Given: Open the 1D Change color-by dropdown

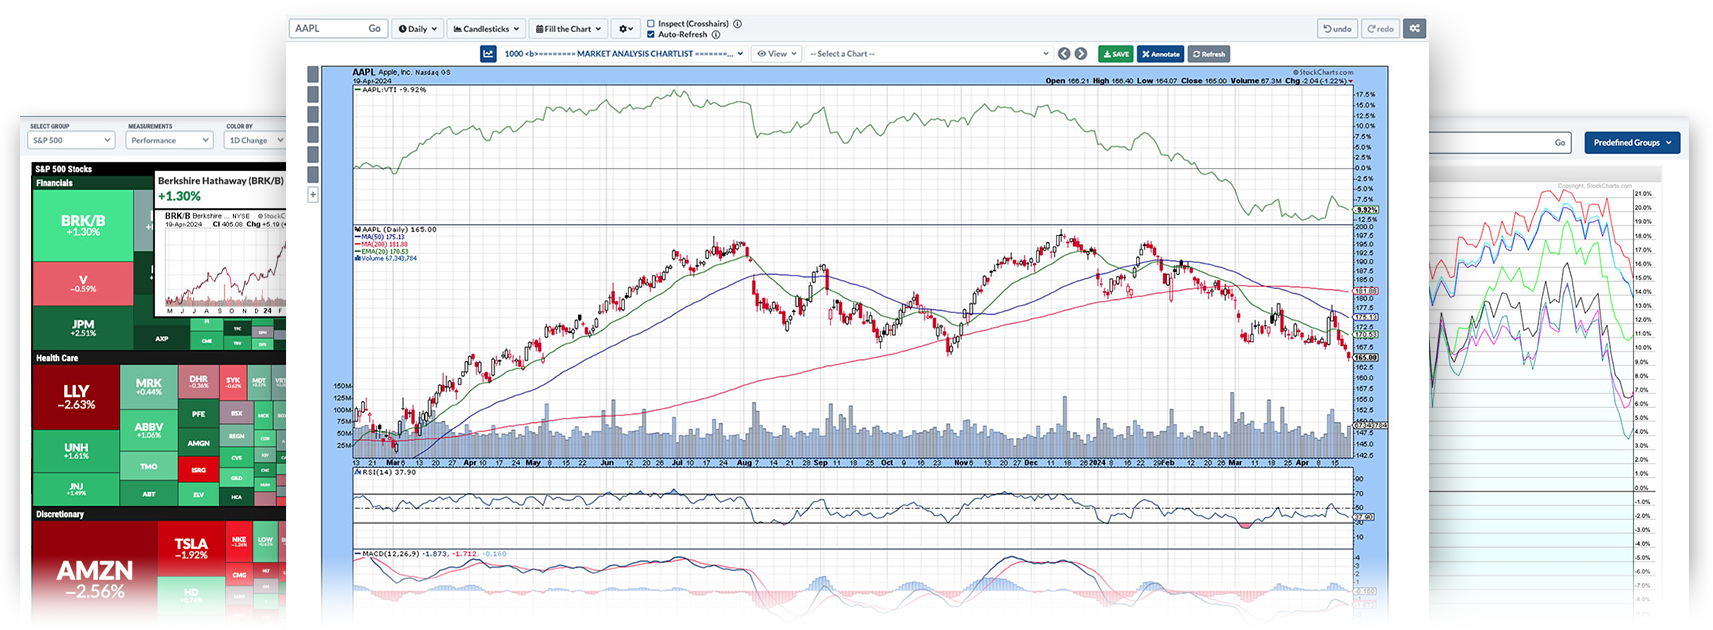Looking at the screenshot, I should tap(256, 141).
